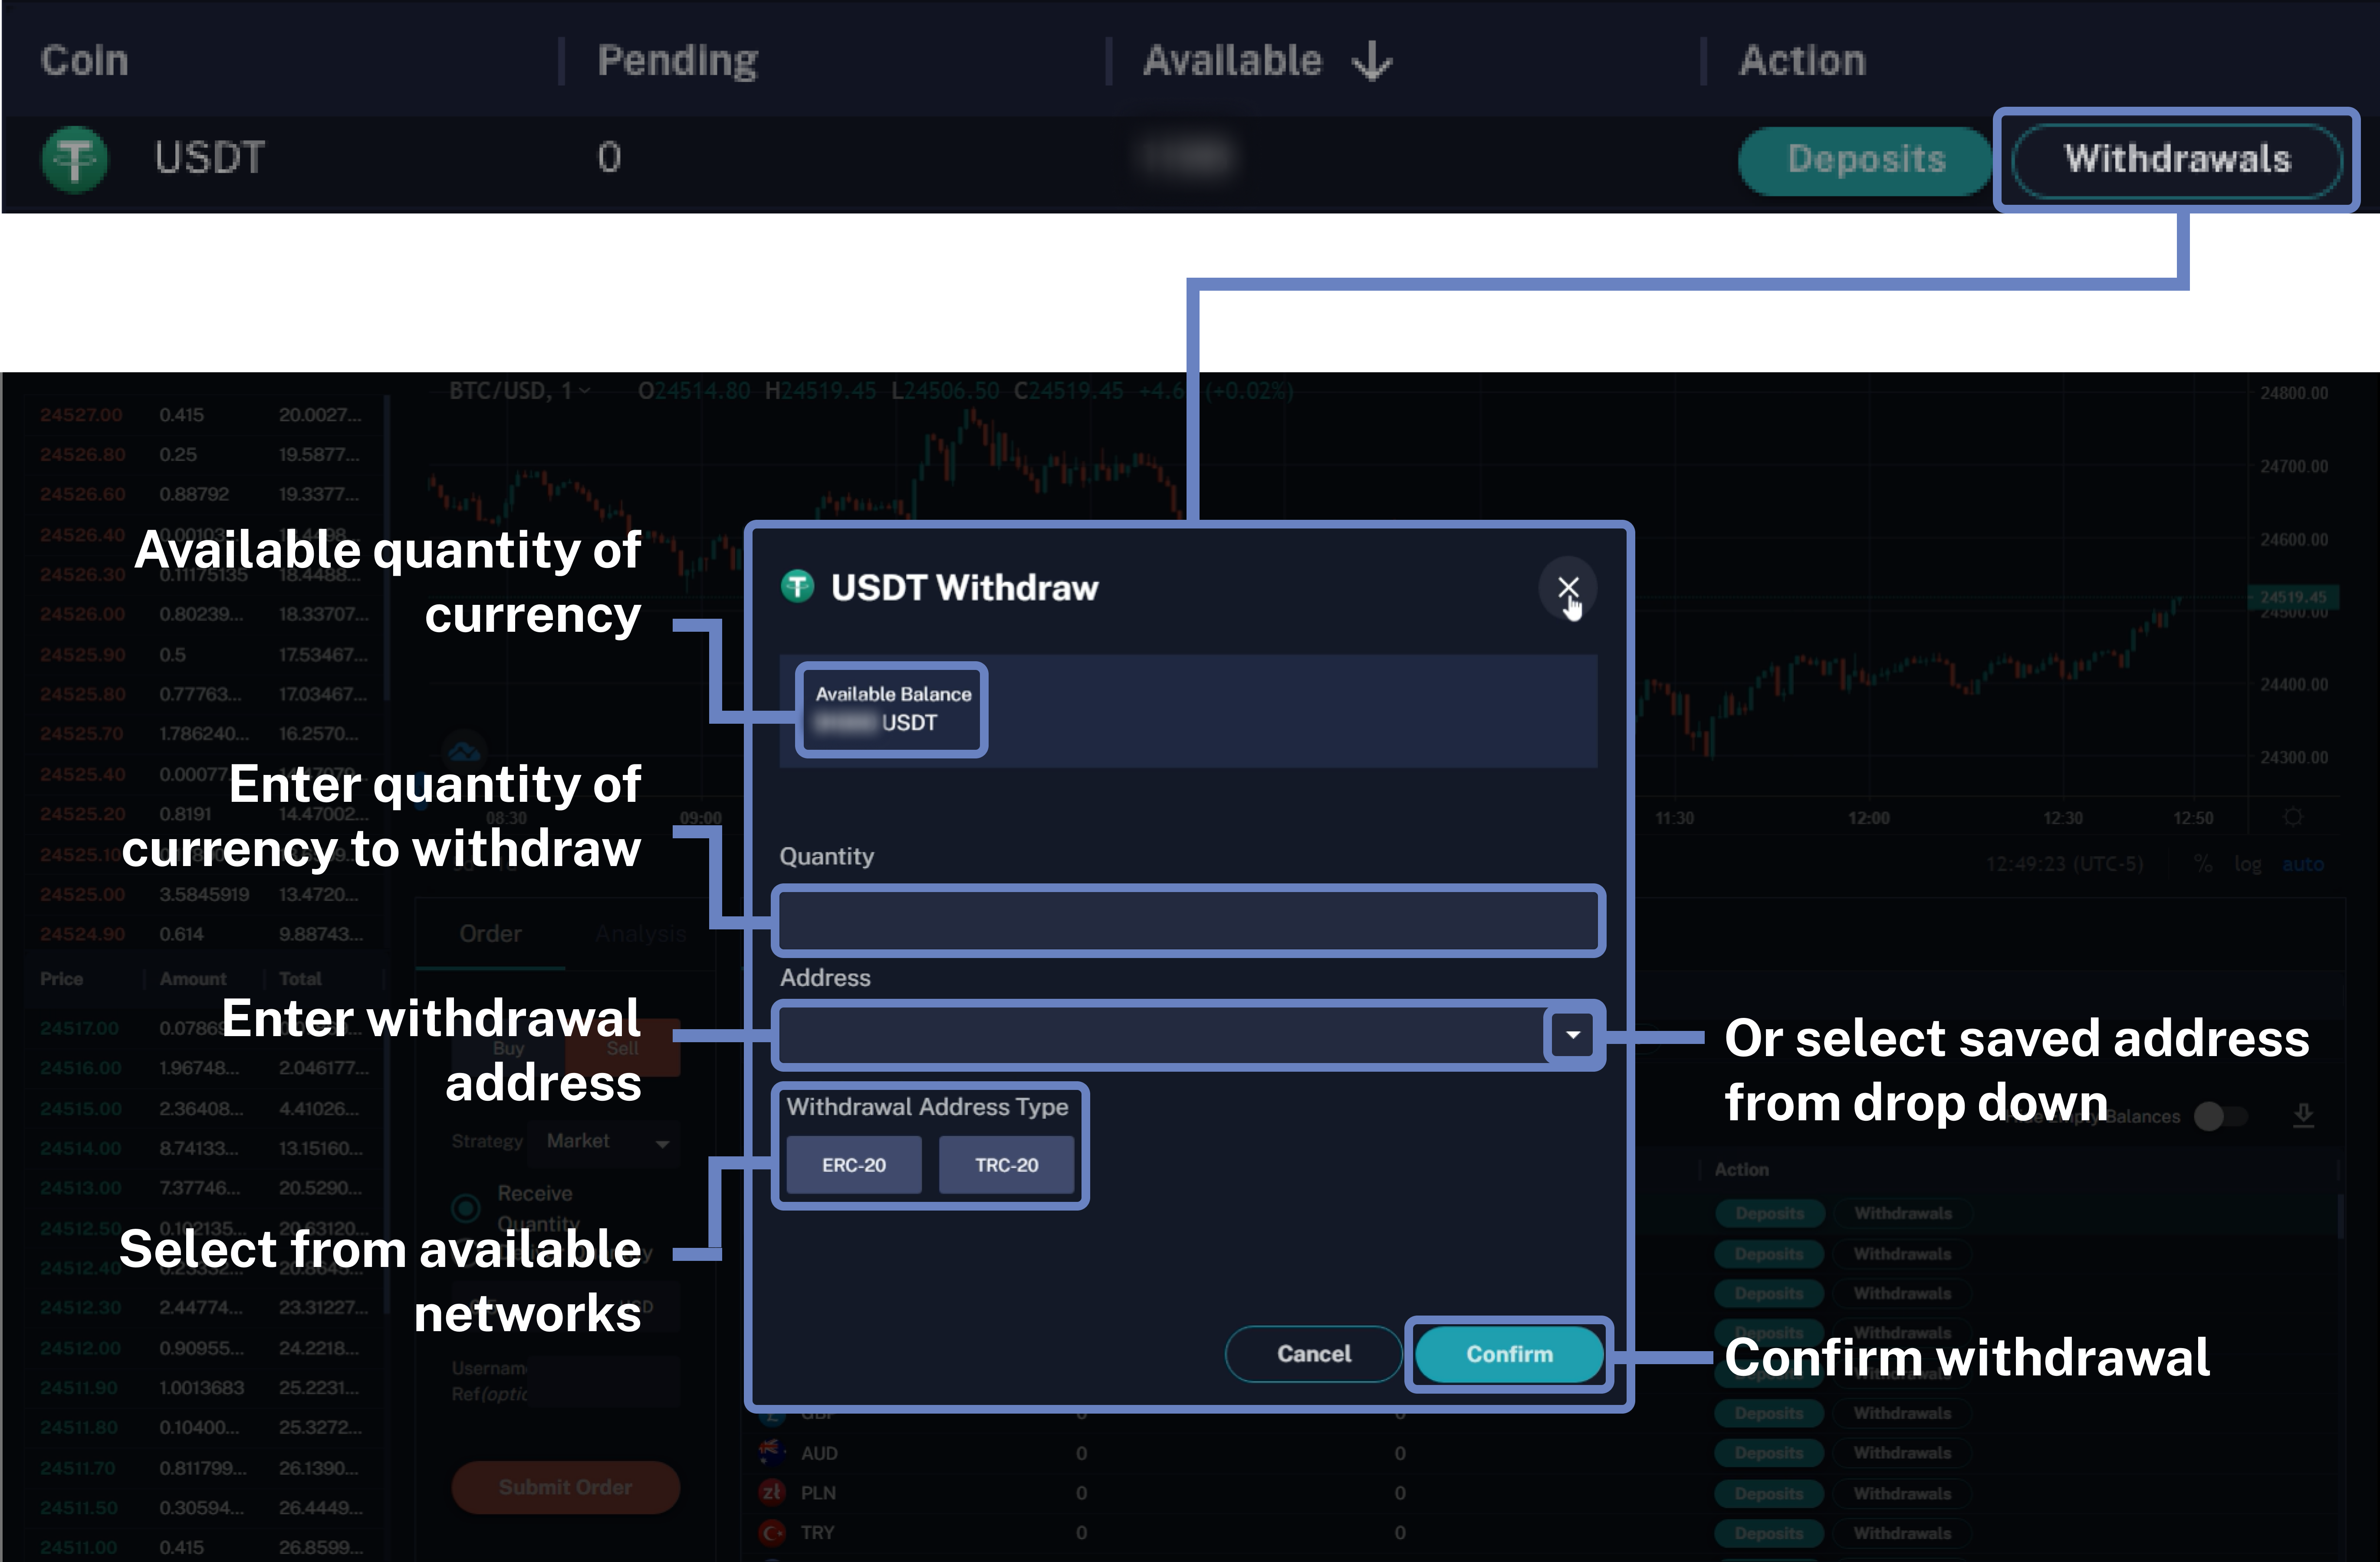Screen dimensions: 2380x1562
Task: Toggle Hide Empty Balances switch
Action: point(2219,1116)
